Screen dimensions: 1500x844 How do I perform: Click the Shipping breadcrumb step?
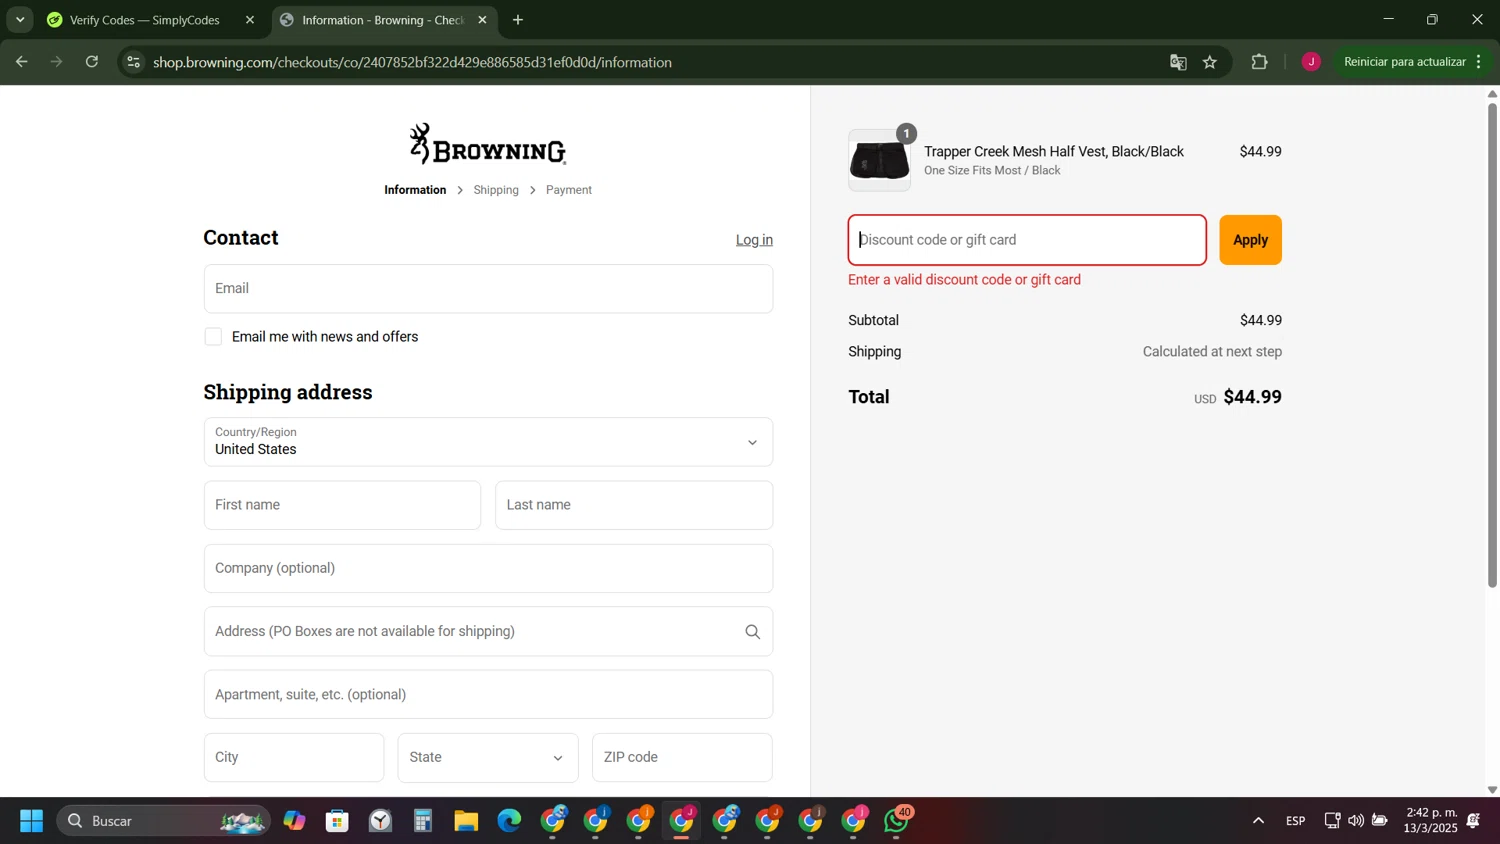(x=496, y=190)
